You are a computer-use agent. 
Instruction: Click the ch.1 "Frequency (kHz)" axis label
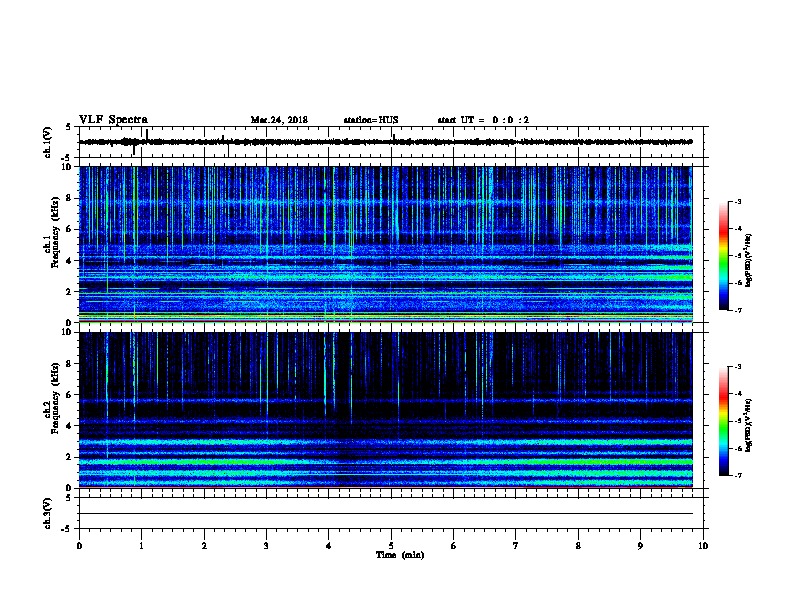click(55, 232)
